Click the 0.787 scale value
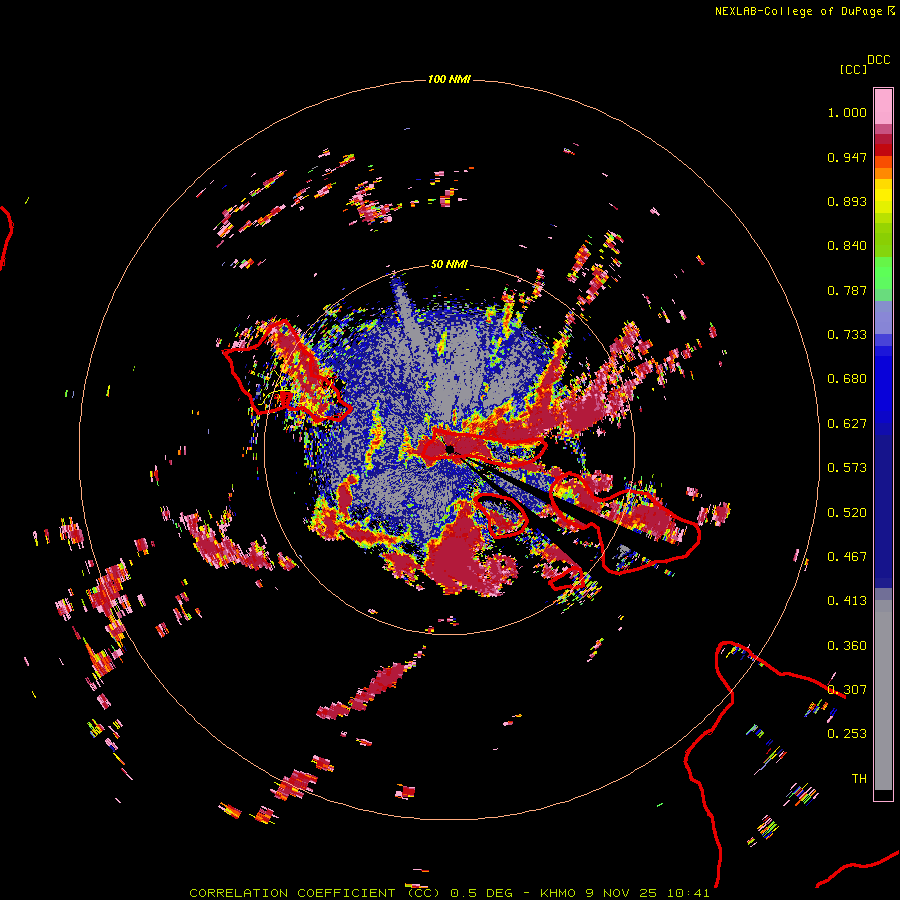Screen dimensions: 900x900 pyautogui.click(x=847, y=290)
